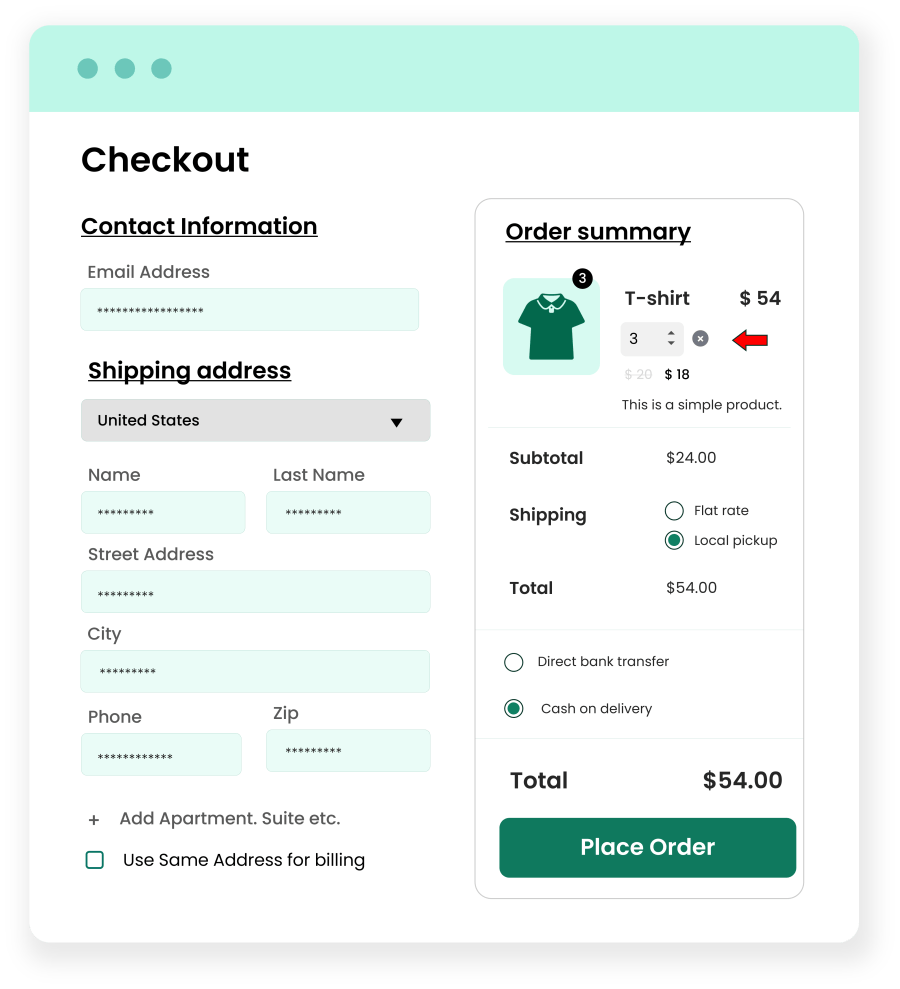Choose Direct bank transfer payment
900x989 pixels.
(514, 662)
